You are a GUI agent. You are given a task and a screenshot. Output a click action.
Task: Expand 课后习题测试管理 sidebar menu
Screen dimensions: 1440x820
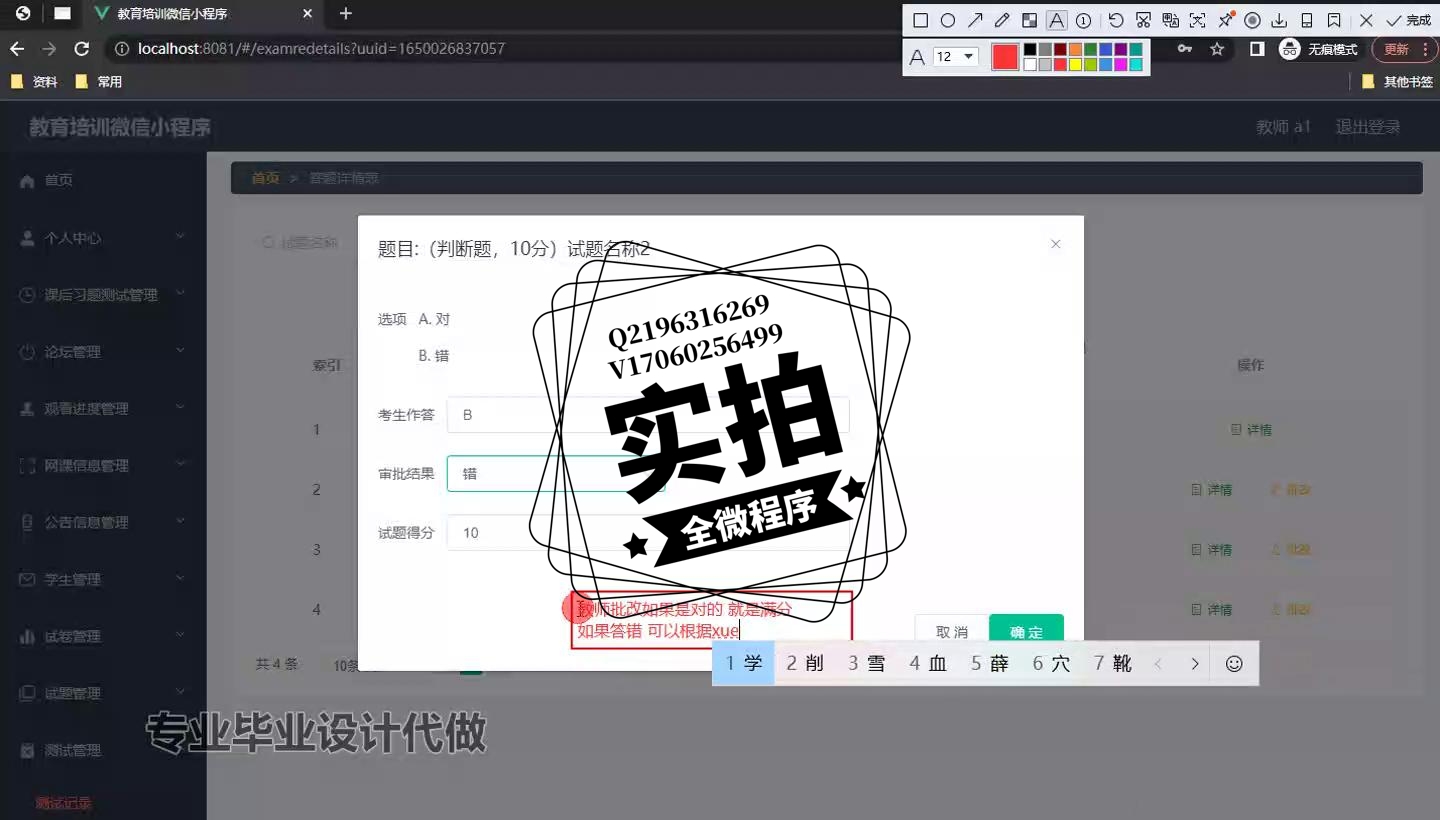(x=103, y=295)
